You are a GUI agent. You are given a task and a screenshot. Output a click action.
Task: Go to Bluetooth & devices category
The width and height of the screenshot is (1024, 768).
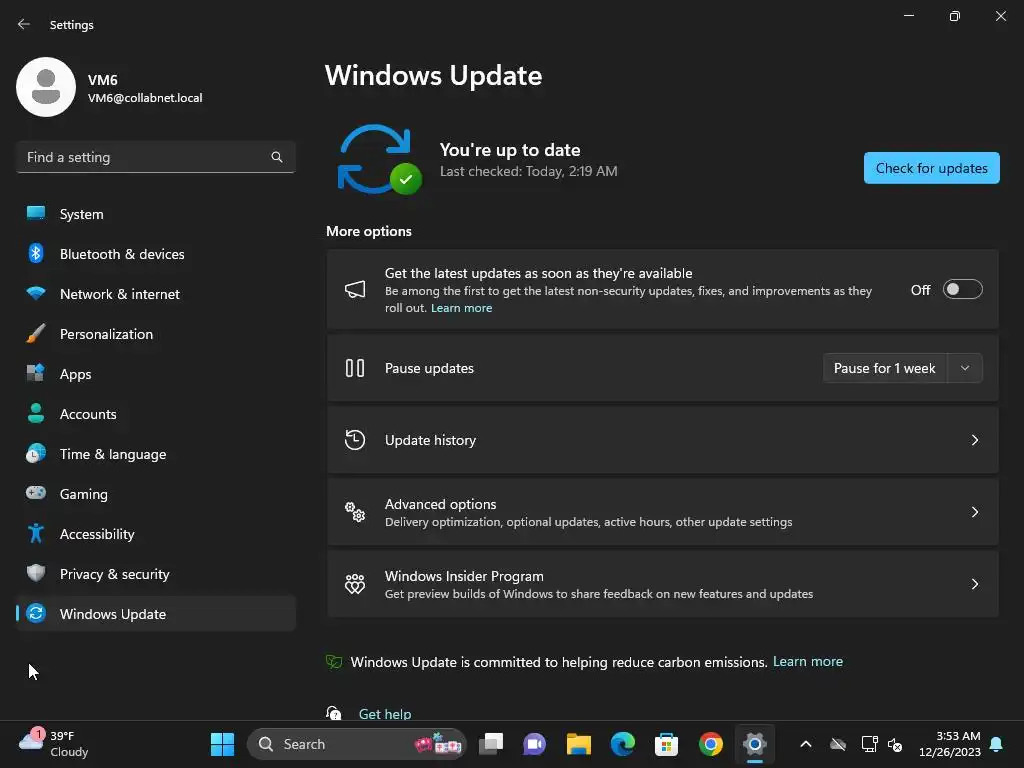pyautogui.click(x=155, y=253)
